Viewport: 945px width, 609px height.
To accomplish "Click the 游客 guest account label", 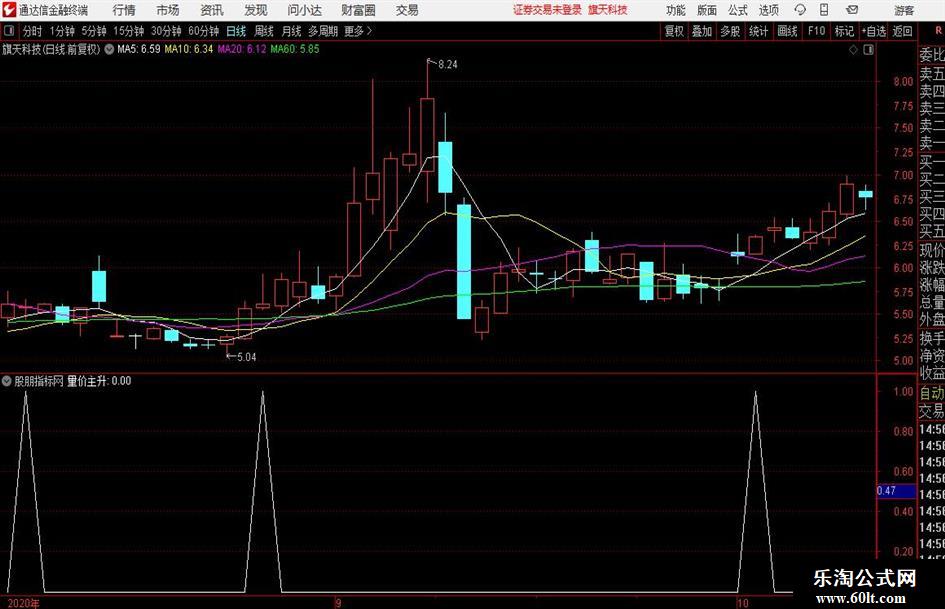I will [x=903, y=10].
